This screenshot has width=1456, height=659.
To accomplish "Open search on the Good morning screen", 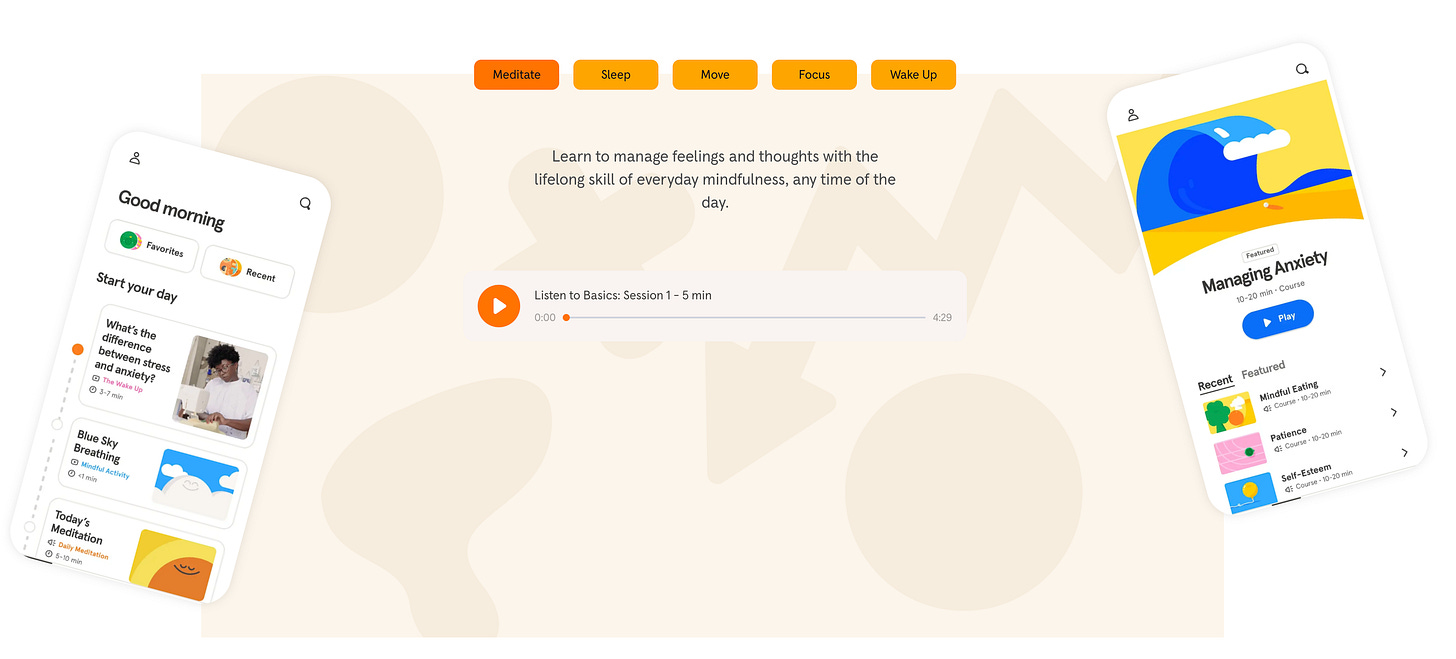I will coord(305,203).
